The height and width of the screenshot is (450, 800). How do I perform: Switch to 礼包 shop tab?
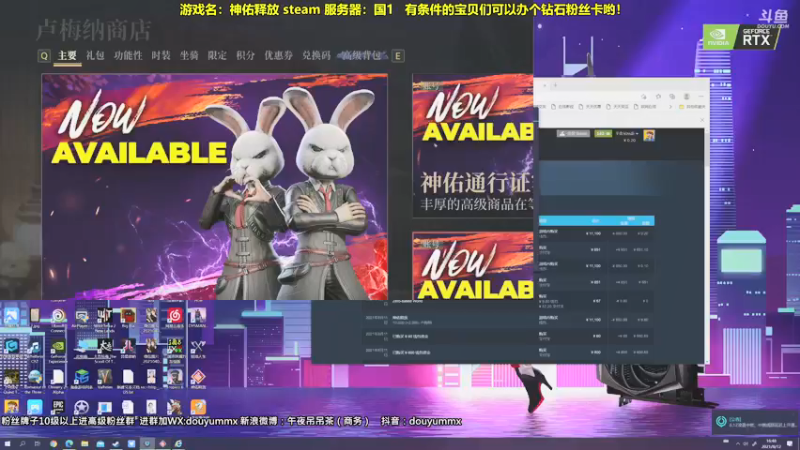point(95,56)
